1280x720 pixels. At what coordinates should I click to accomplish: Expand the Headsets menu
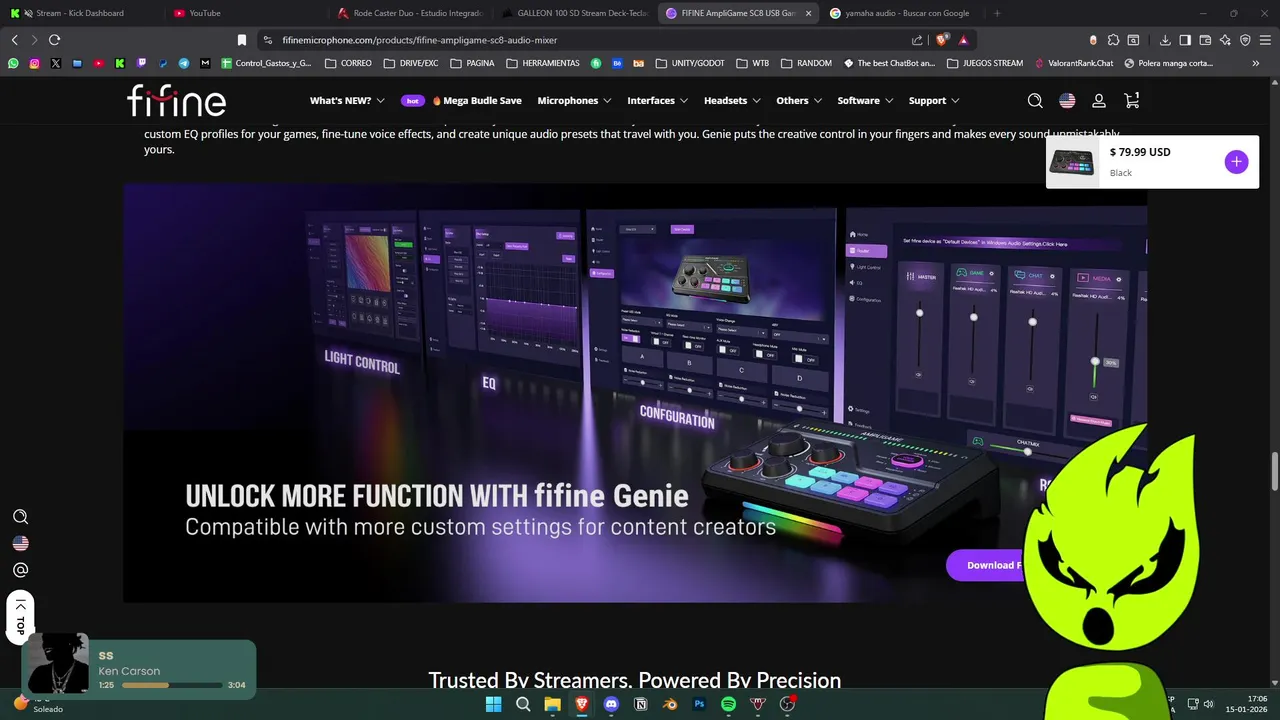pyautogui.click(x=732, y=101)
